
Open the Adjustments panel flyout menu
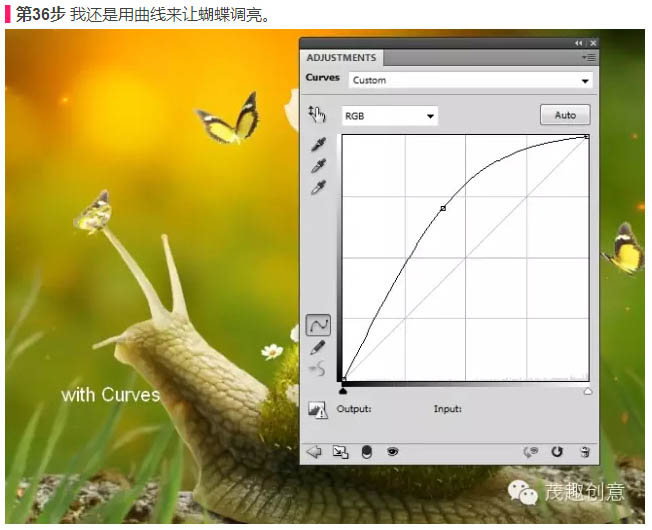589,58
